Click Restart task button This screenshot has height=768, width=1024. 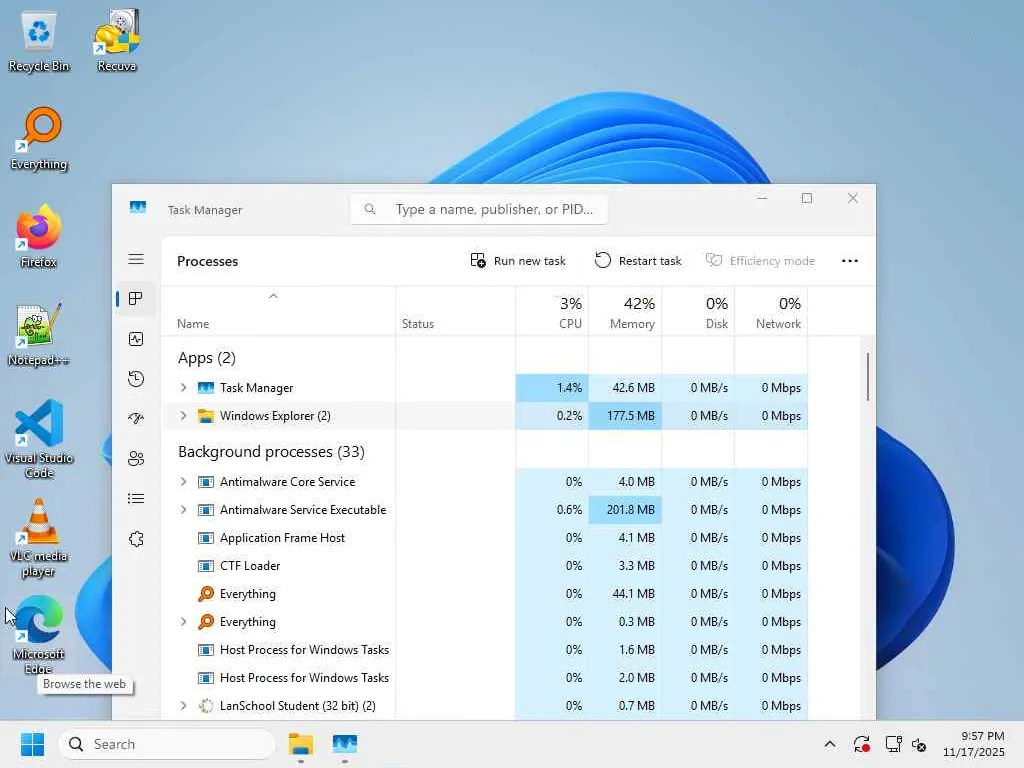point(638,261)
